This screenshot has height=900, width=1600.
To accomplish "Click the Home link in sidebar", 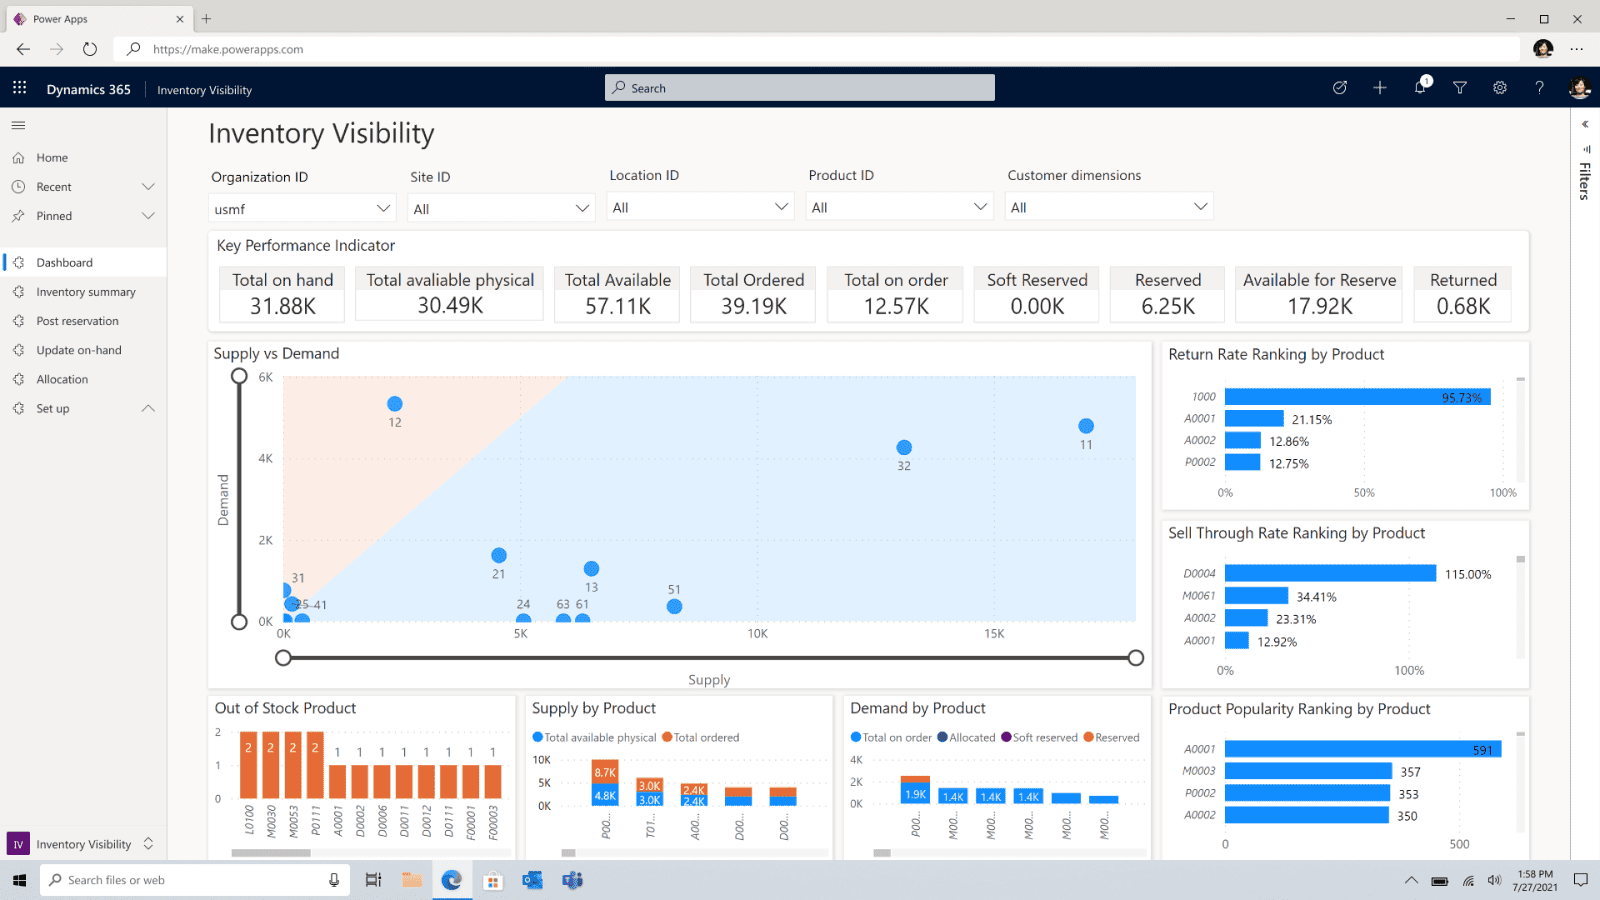I will 52,158.
